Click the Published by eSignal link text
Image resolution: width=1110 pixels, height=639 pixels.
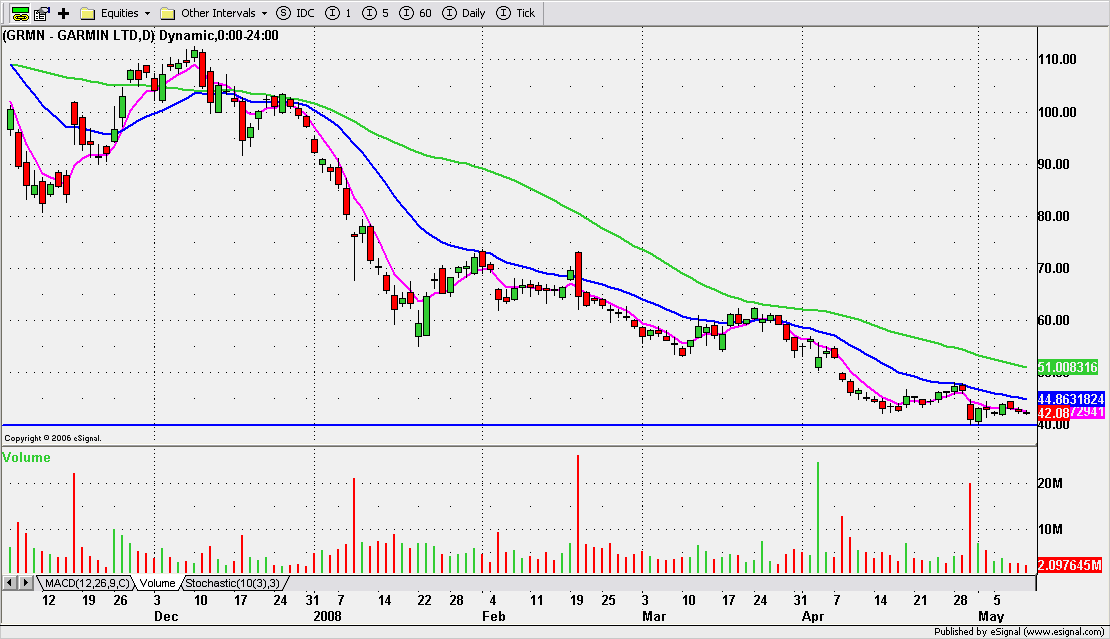[x=1018, y=631]
